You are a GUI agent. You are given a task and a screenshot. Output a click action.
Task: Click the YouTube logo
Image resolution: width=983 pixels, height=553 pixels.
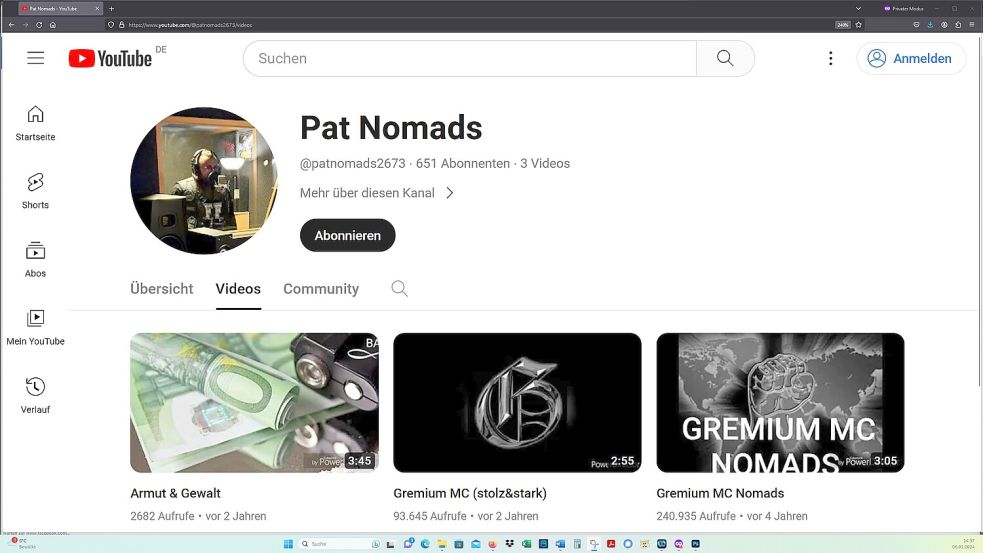110,58
